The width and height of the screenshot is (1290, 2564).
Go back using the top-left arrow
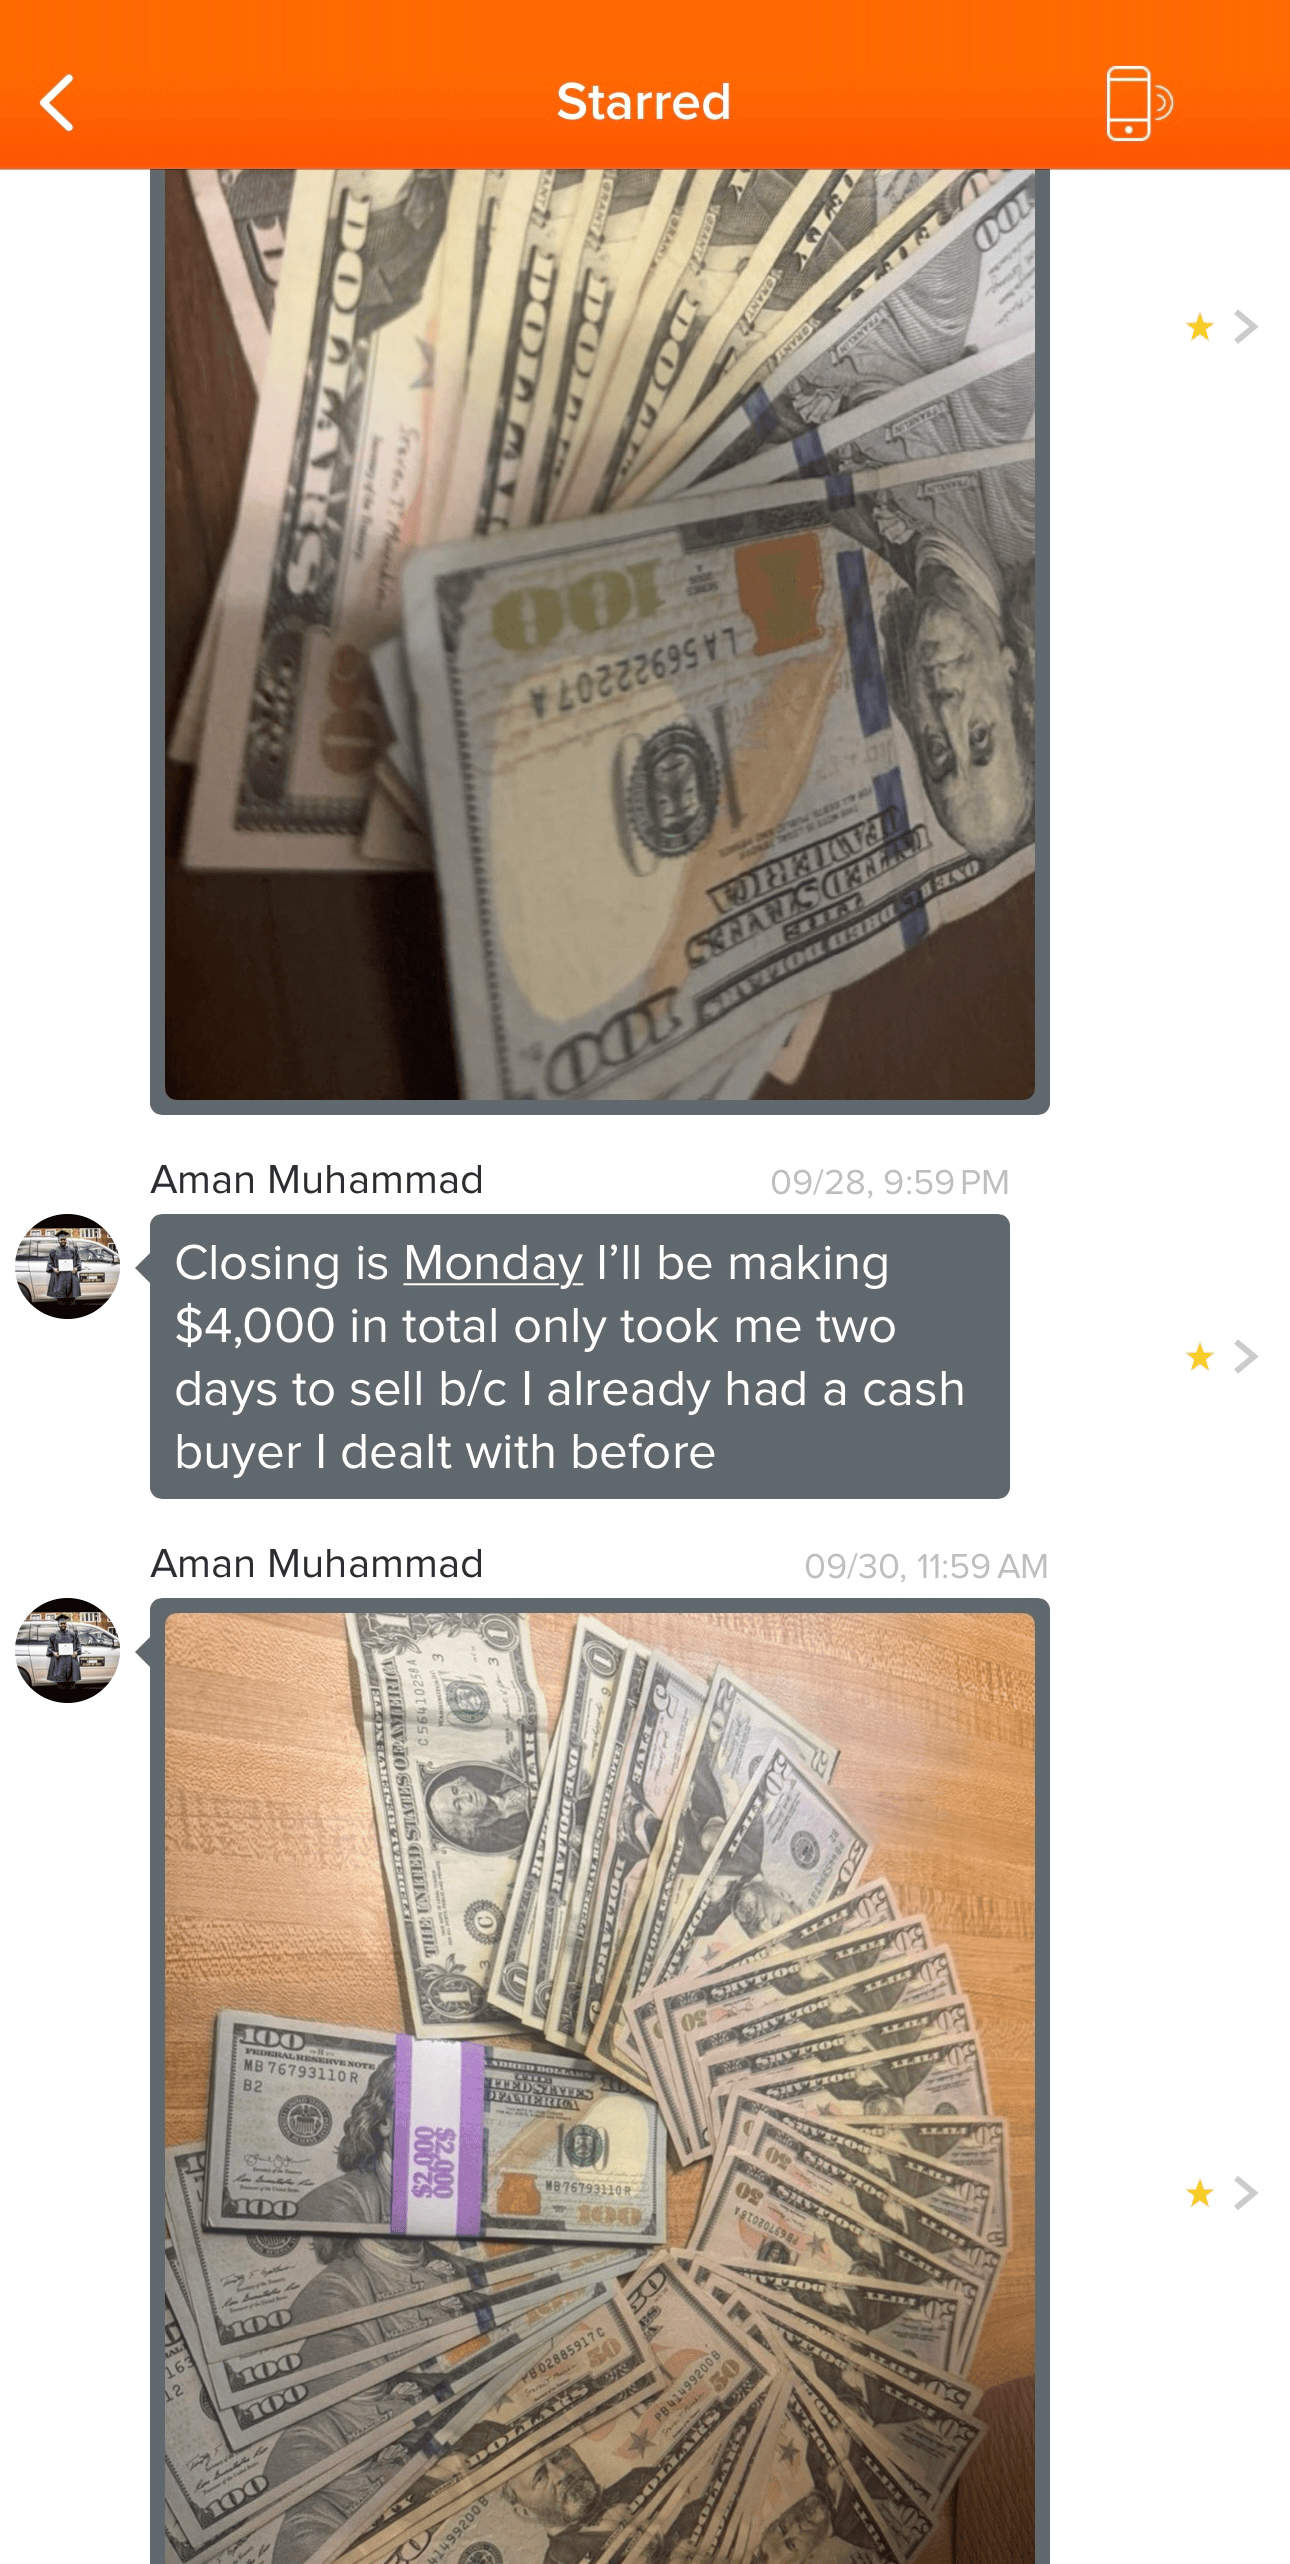coord(58,102)
